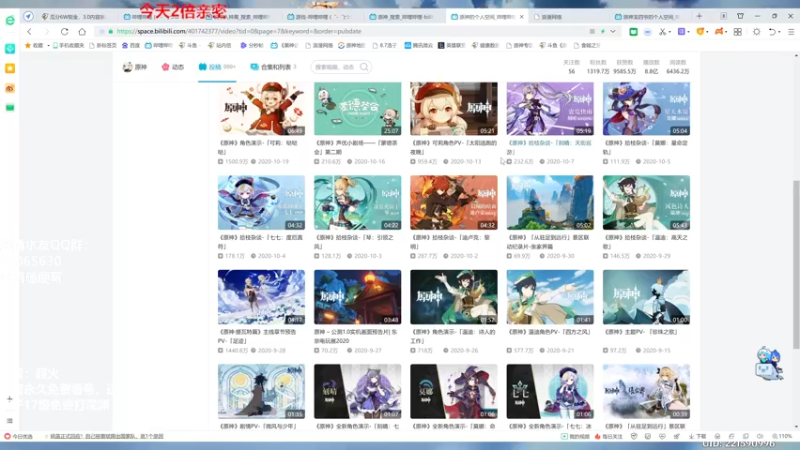Open the 收藏 star bookmarks button

click(34, 45)
